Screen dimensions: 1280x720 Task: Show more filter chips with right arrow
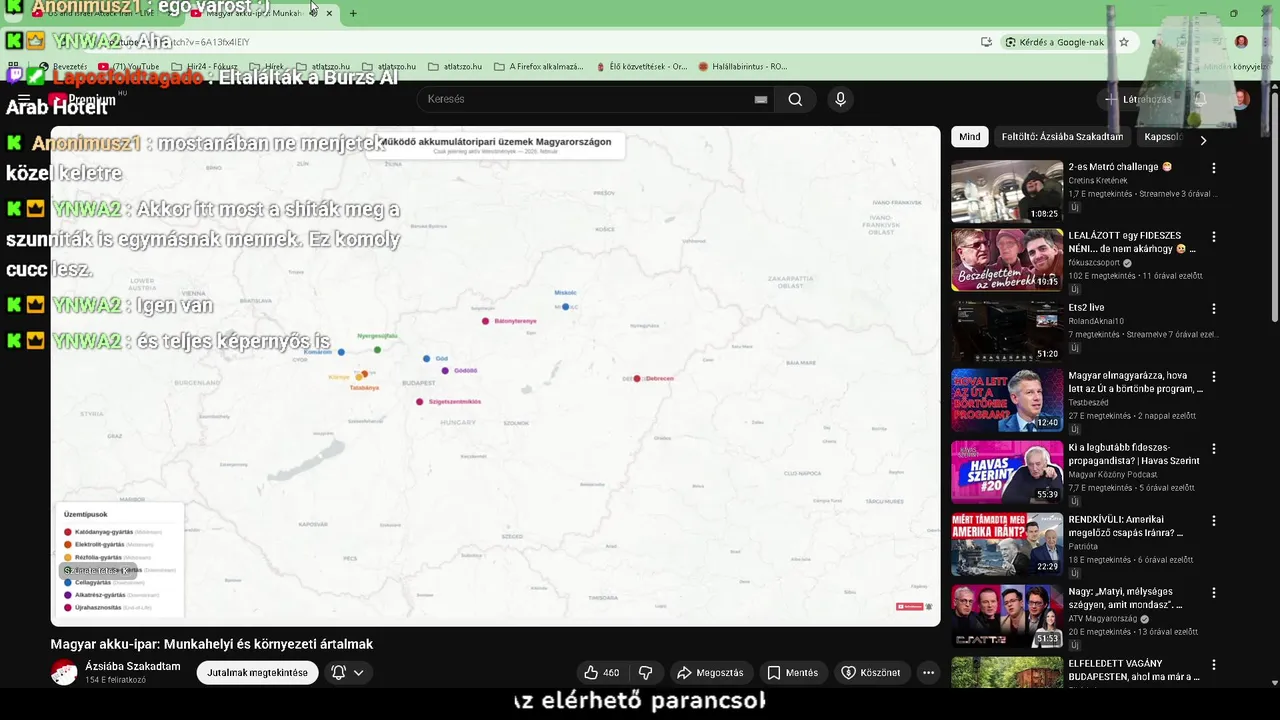[1203, 141]
